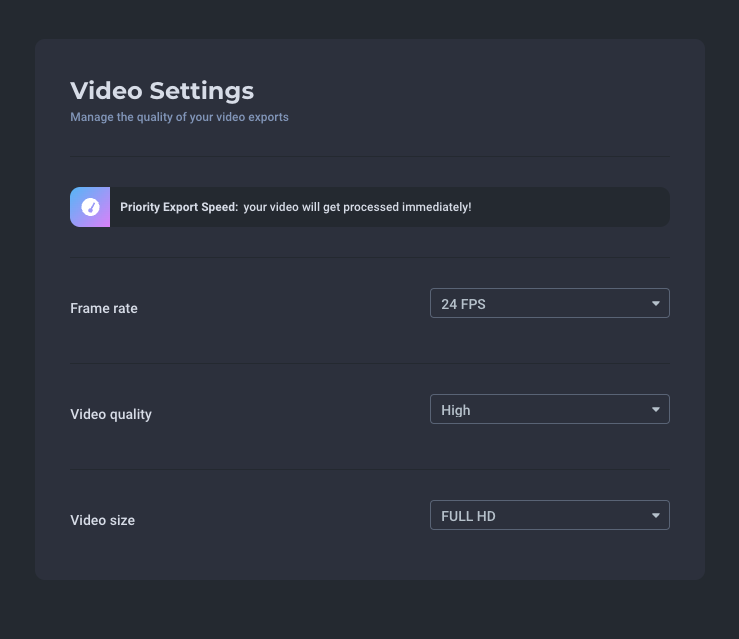Open the Video size dropdown
Image resolution: width=739 pixels, height=639 pixels.
point(550,515)
